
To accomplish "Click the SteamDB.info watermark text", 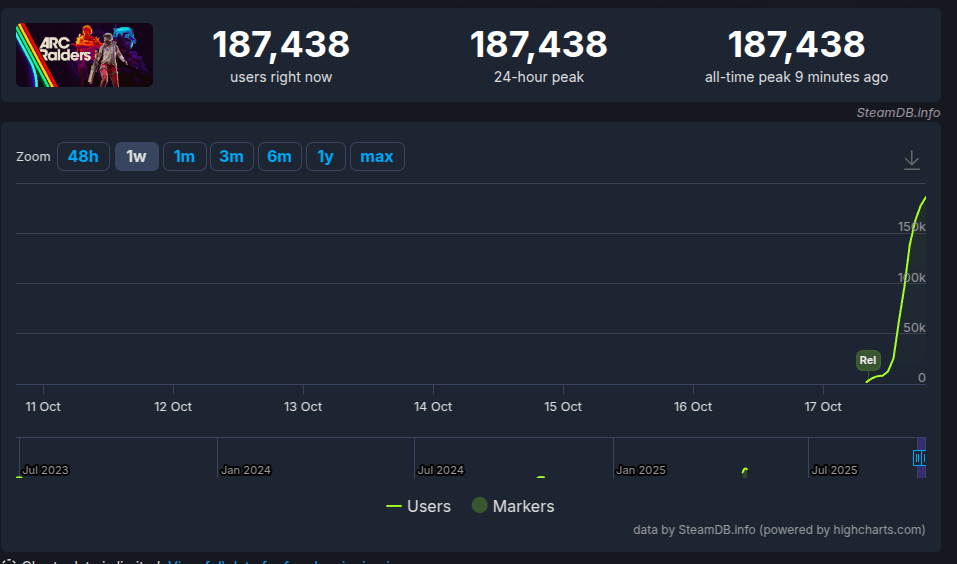I will [898, 112].
